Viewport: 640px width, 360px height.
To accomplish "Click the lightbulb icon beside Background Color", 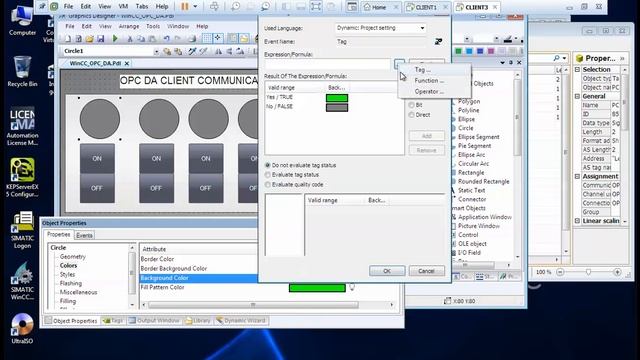I will pyautogui.click(x=352, y=287).
